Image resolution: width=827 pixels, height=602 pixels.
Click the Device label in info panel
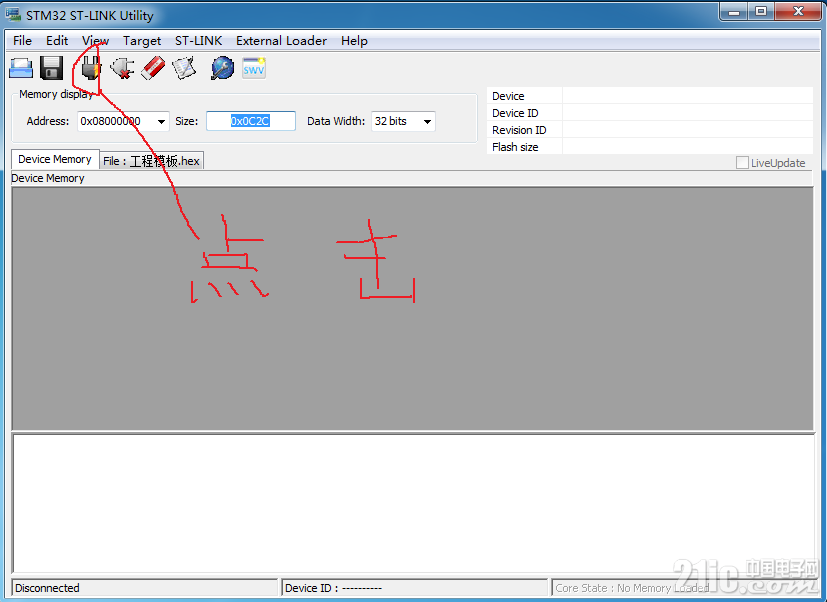point(508,96)
